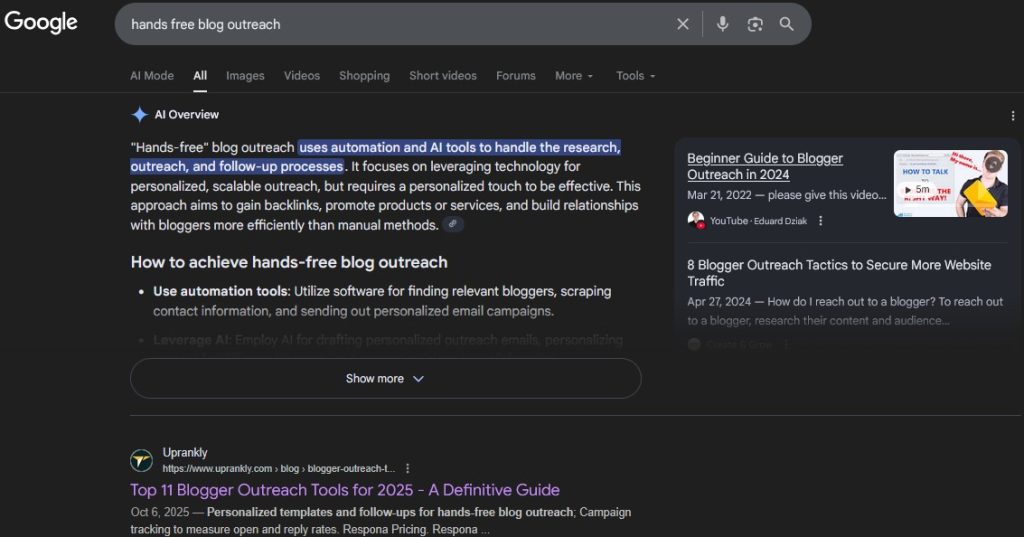Open 8 Blogger Outreach Tactics article

click(839, 273)
